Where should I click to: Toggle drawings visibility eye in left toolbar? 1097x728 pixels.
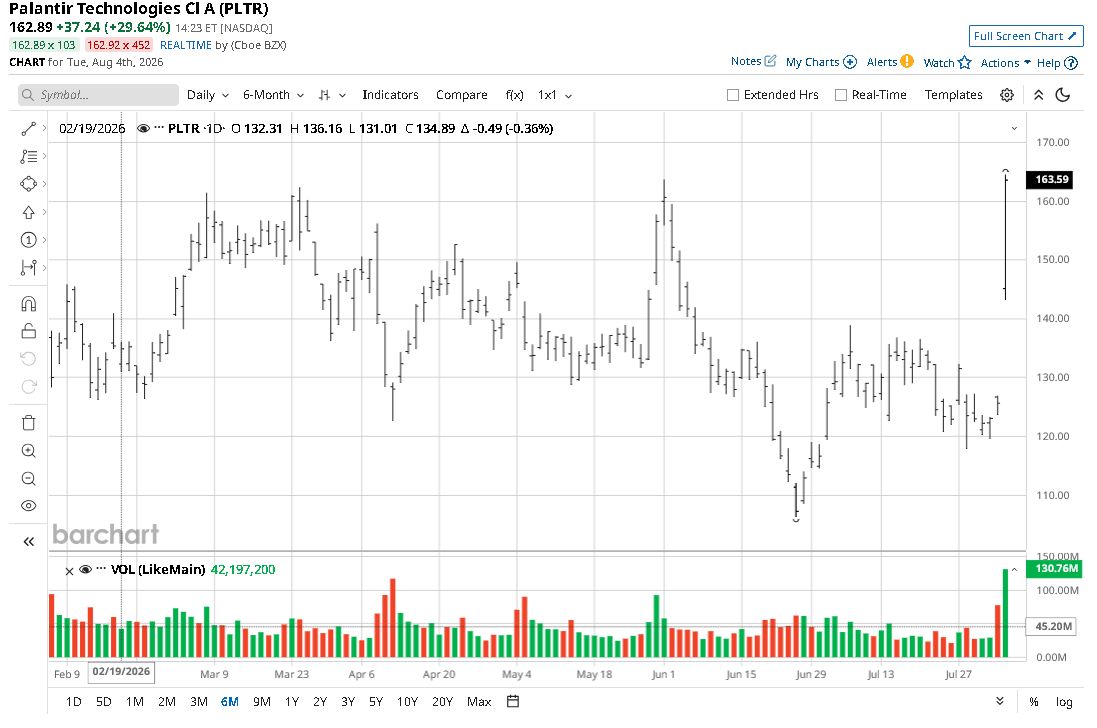[x=28, y=506]
